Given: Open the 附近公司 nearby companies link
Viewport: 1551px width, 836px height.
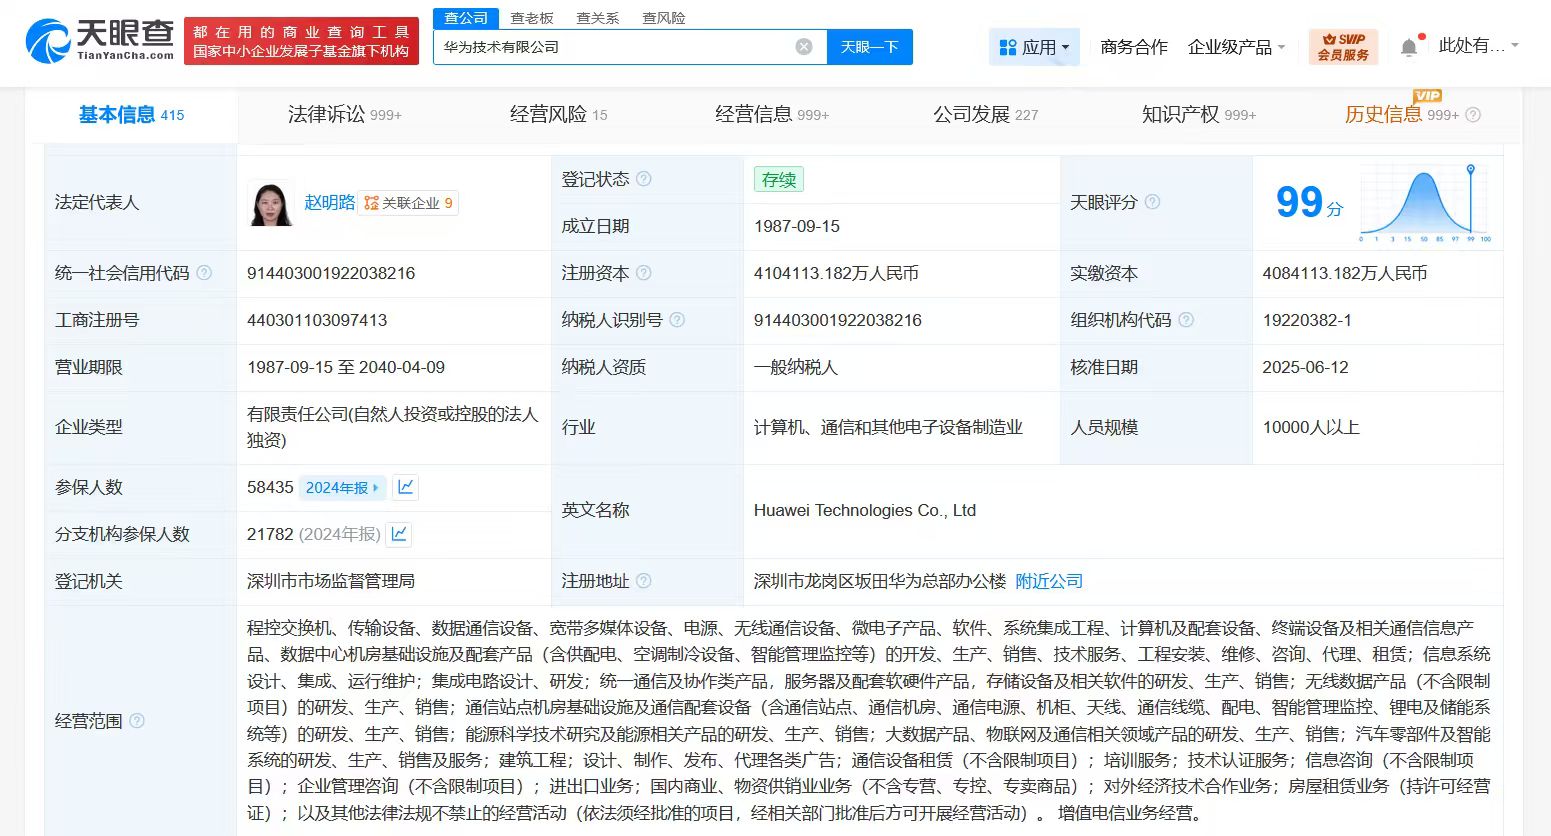Looking at the screenshot, I should click(x=1049, y=581).
